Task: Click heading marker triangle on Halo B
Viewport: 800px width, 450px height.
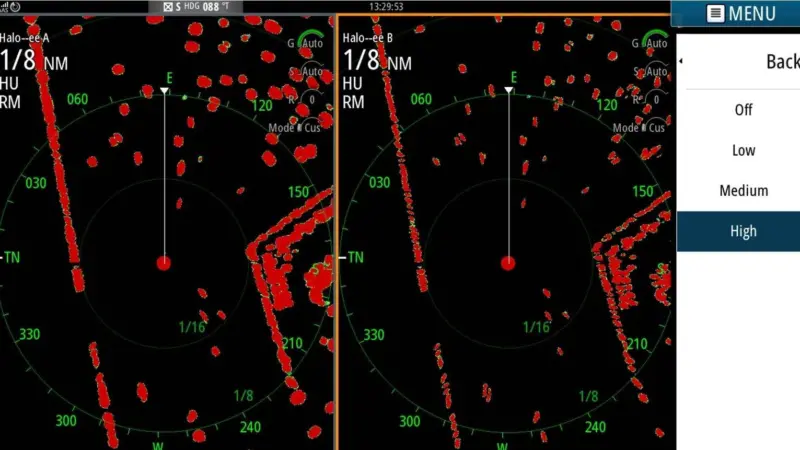Action: pyautogui.click(x=509, y=90)
